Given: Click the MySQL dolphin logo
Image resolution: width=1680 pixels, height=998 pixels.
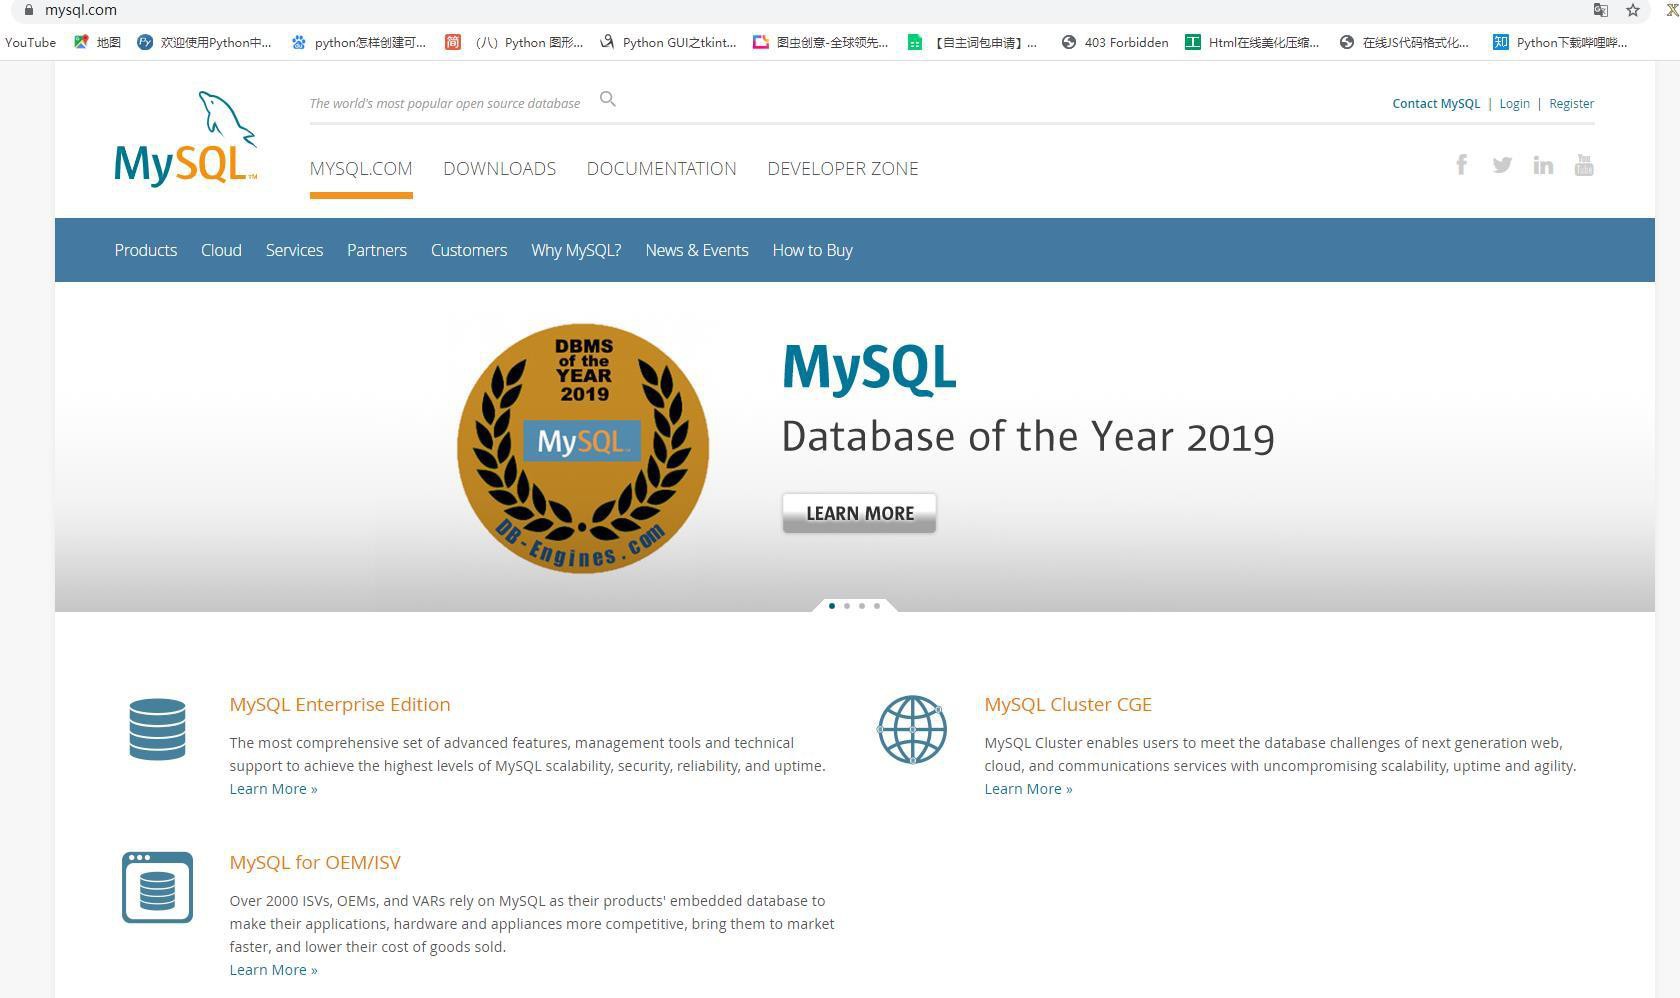Looking at the screenshot, I should (185, 138).
